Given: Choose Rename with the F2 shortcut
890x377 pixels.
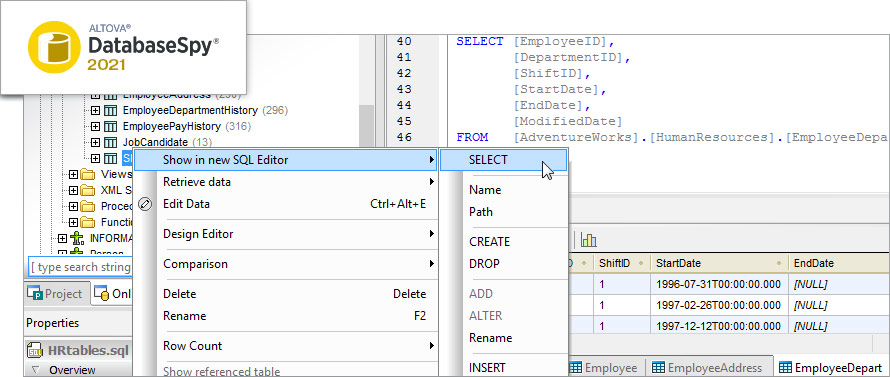Looking at the screenshot, I should [x=285, y=316].
